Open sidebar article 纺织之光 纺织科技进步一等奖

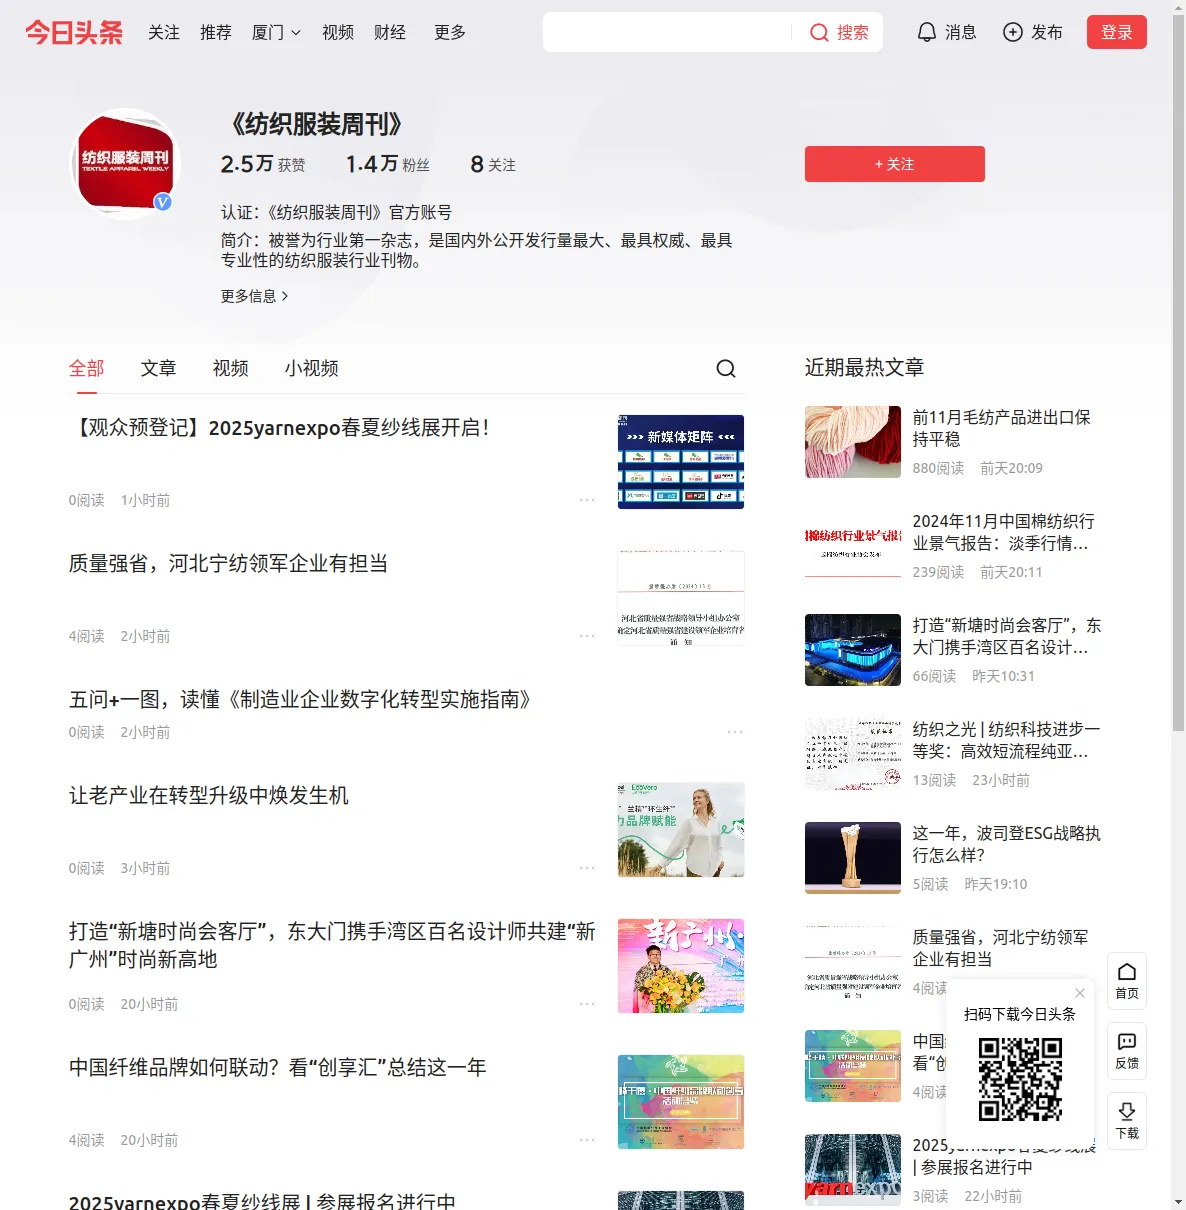1006,740
